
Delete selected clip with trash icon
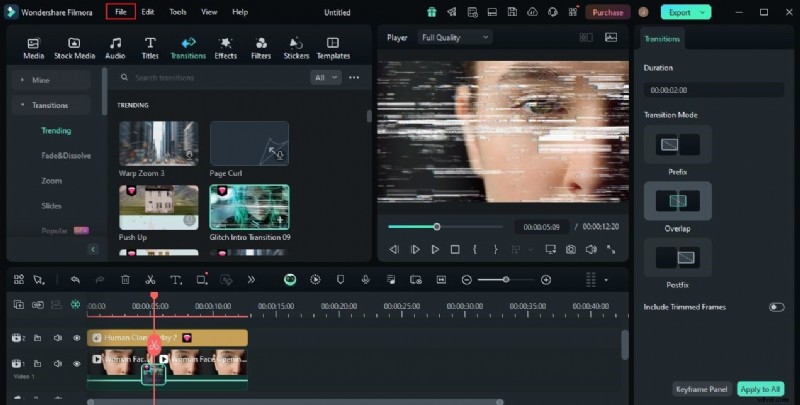[x=125, y=280]
